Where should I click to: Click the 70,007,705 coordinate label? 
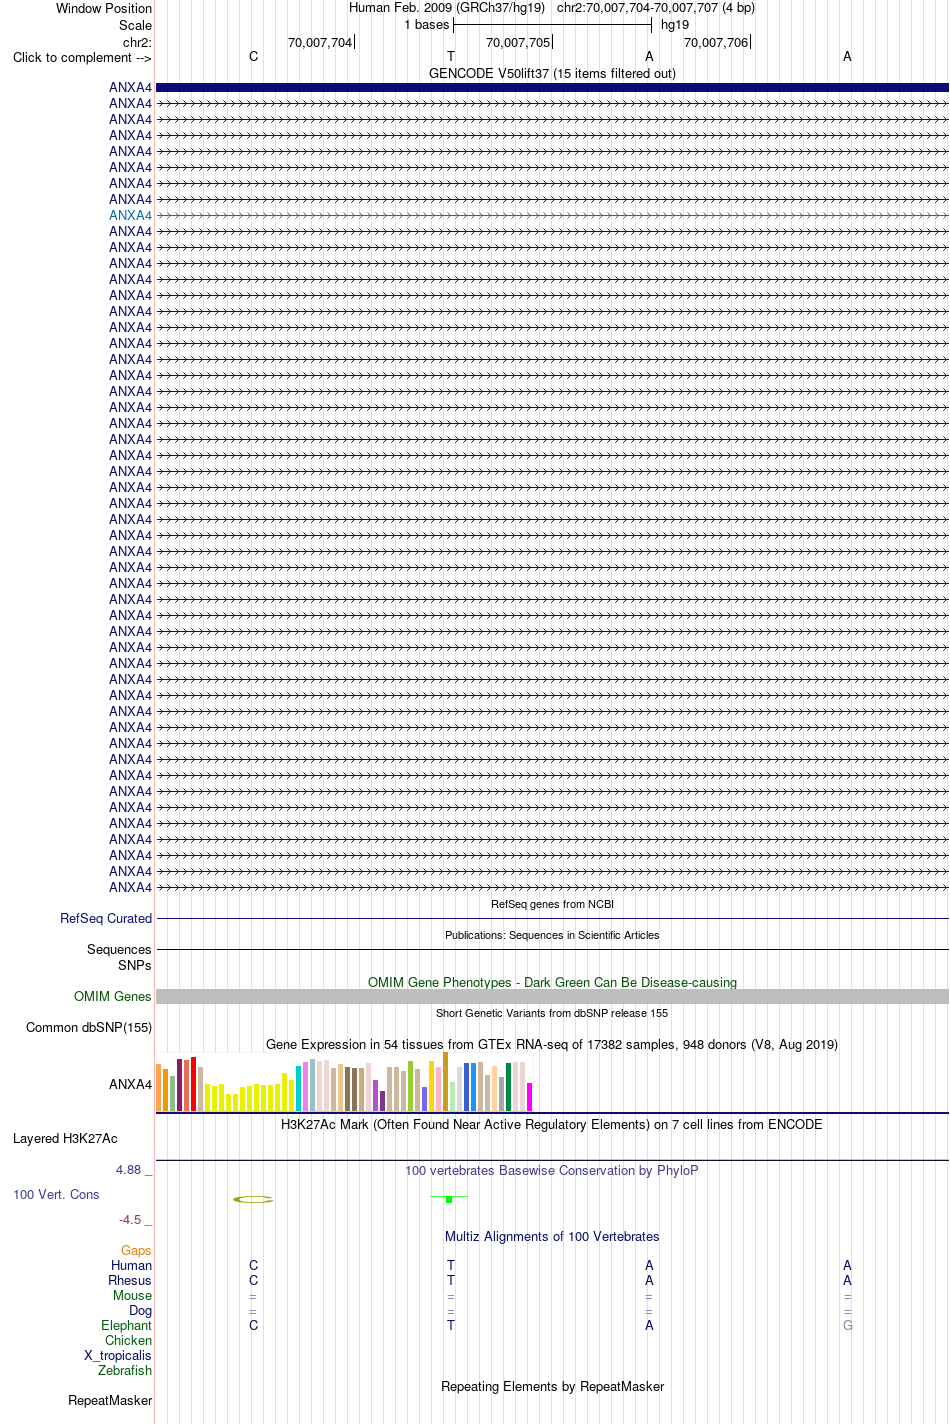tap(518, 42)
